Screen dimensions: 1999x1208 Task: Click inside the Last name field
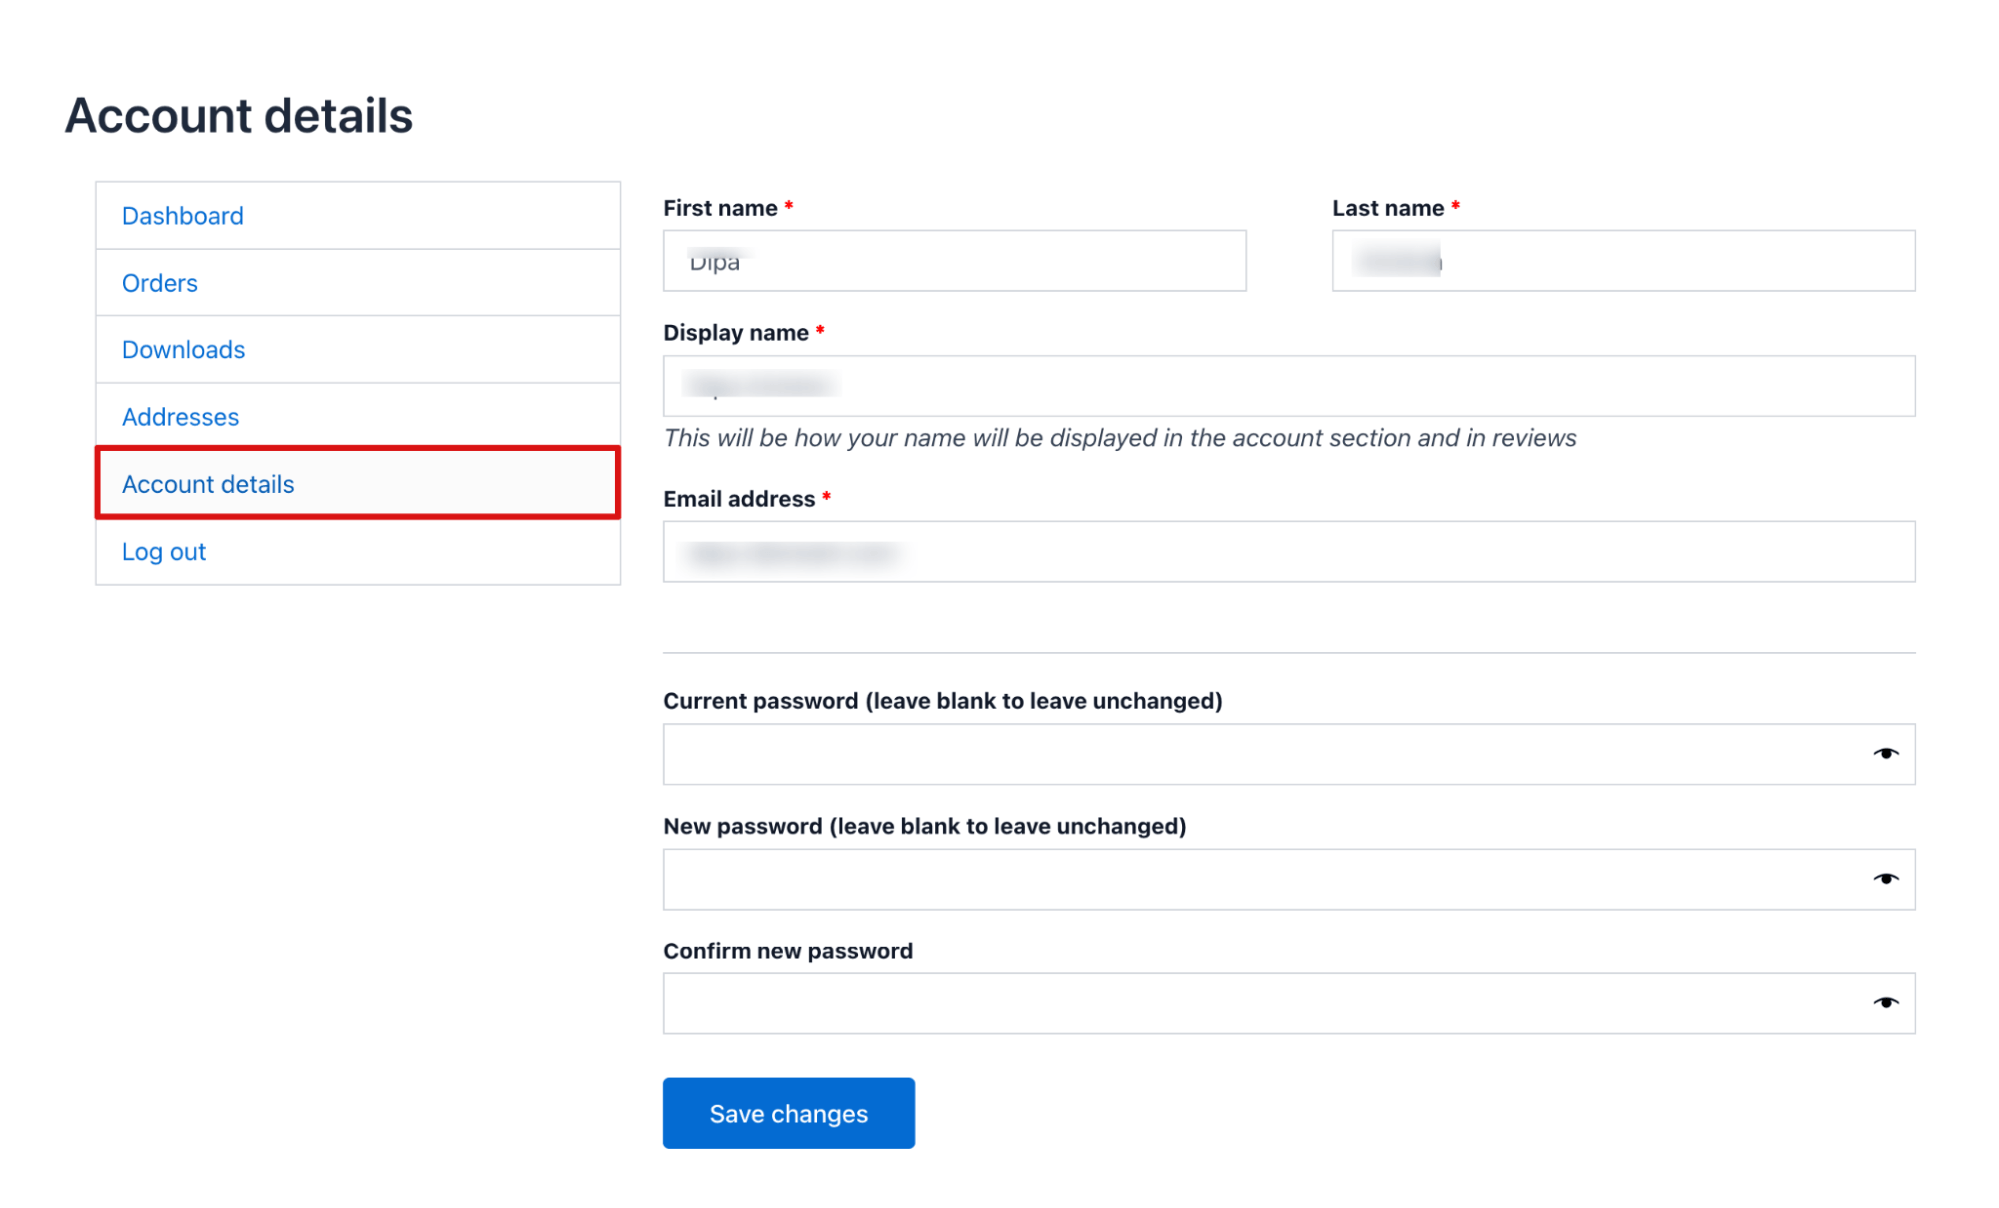tap(1621, 261)
